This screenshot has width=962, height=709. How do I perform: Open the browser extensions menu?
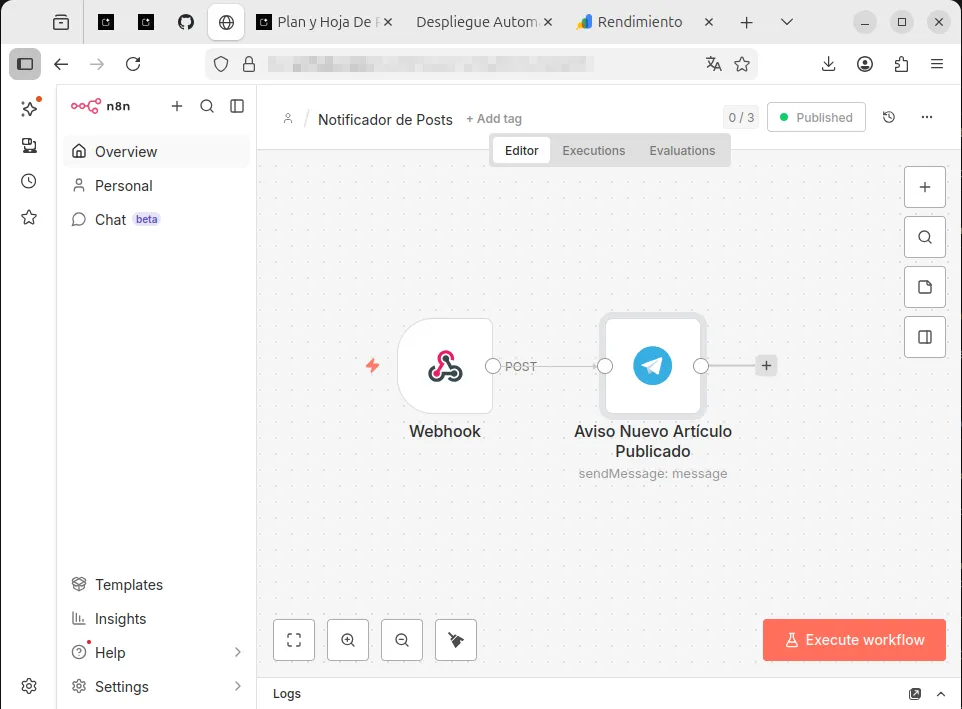click(901, 64)
